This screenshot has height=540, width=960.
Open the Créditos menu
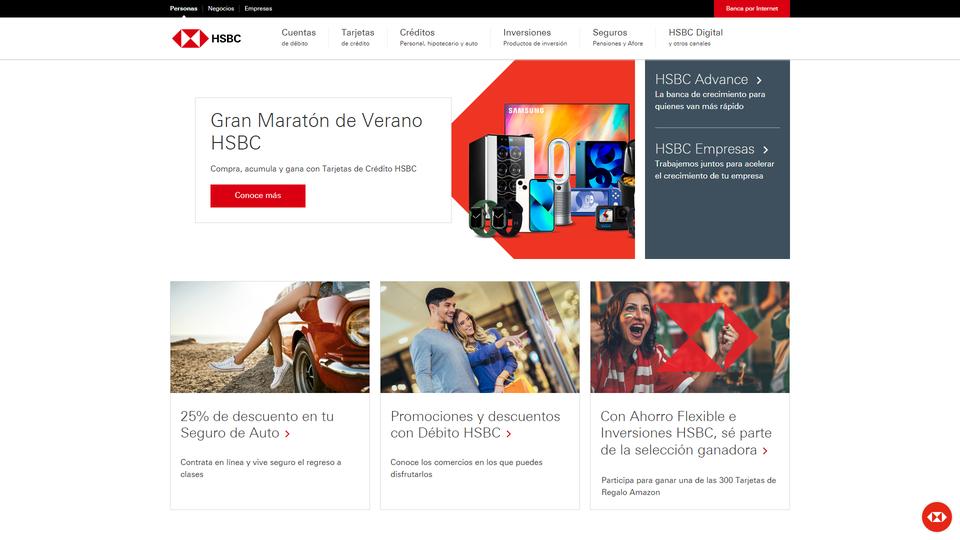coord(438,37)
